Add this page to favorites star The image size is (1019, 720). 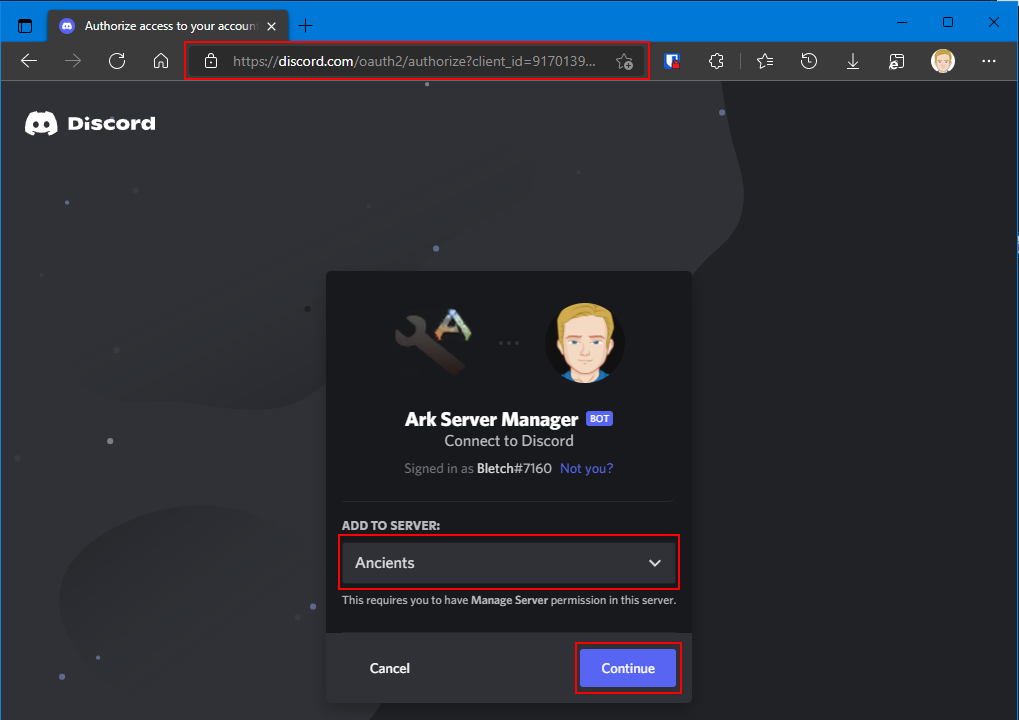[x=624, y=61]
